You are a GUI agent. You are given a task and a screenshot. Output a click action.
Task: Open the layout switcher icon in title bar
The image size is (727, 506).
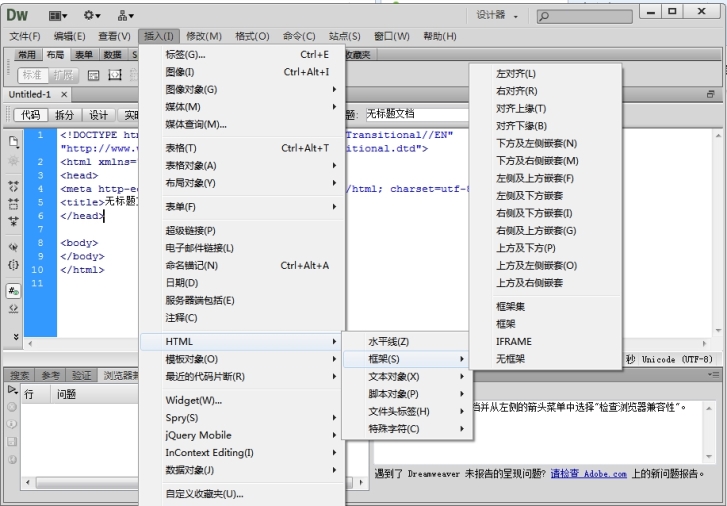pyautogui.click(x=58, y=15)
